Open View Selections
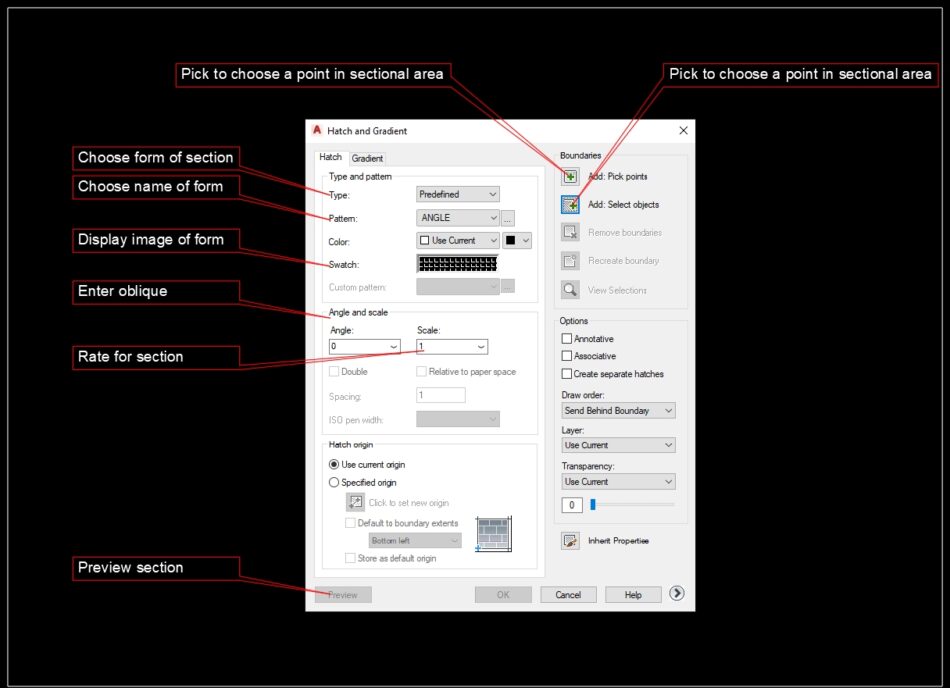Screen dimensions: 950x688 click(x=568, y=290)
